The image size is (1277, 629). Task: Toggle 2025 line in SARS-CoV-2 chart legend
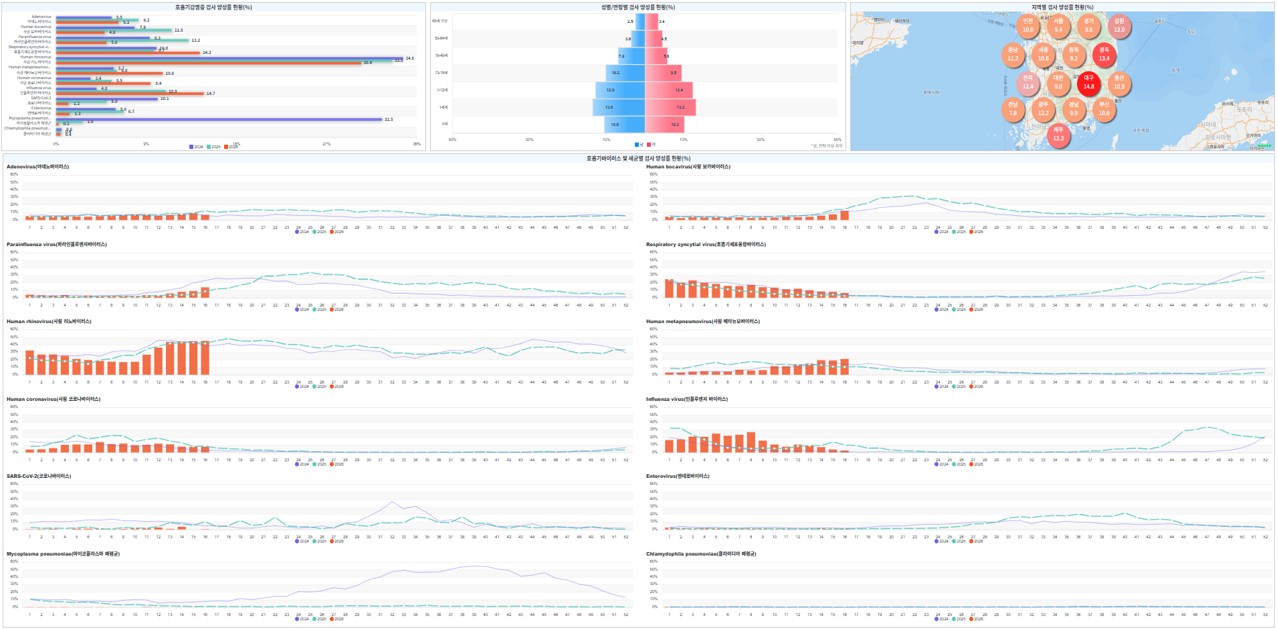(316, 542)
